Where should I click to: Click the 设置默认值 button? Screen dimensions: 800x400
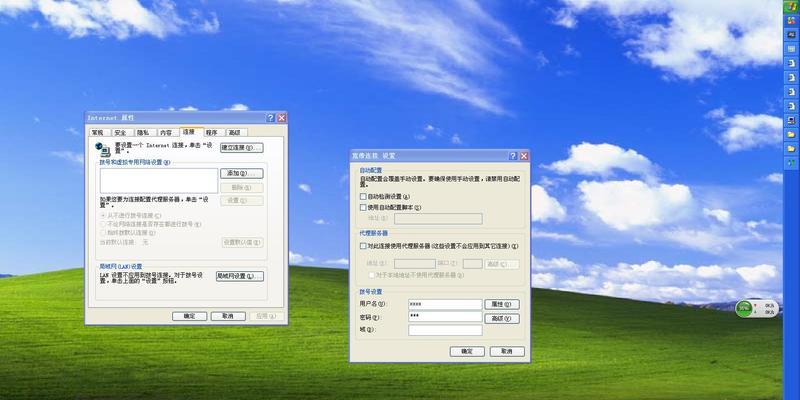tap(243, 242)
